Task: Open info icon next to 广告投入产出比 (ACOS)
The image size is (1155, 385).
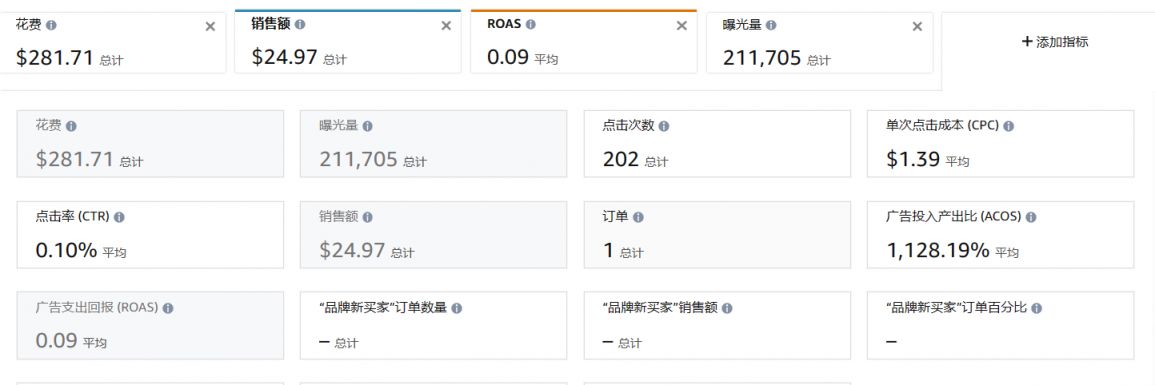Action: tap(1031, 217)
